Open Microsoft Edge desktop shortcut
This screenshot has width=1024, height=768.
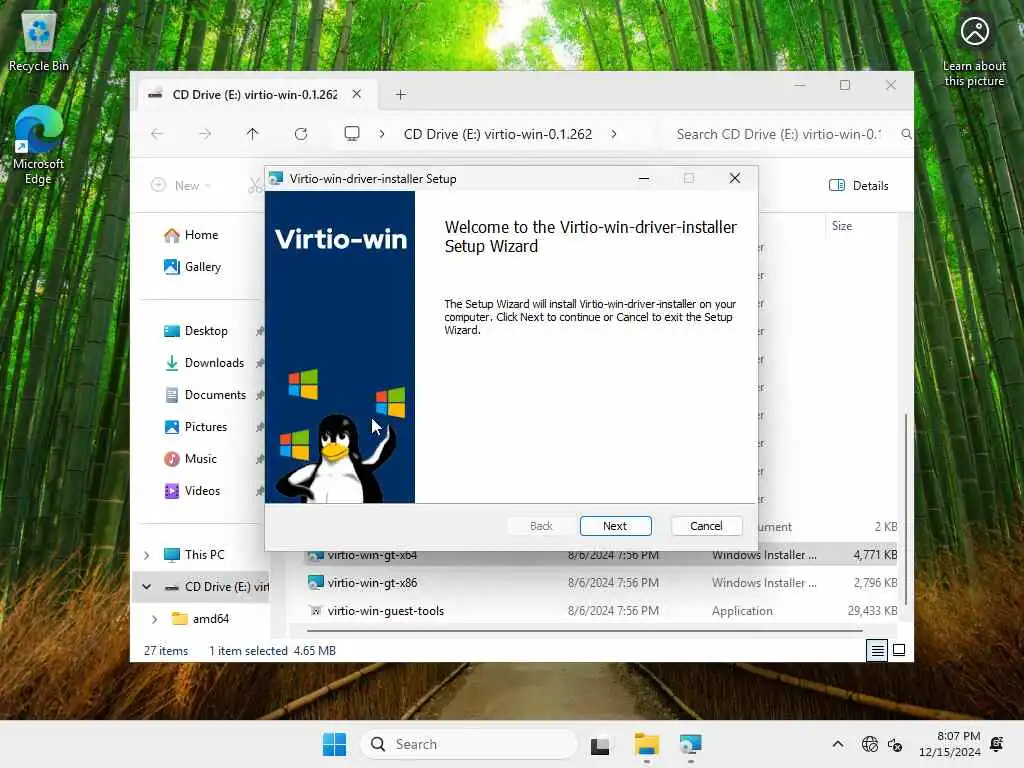pos(39,145)
